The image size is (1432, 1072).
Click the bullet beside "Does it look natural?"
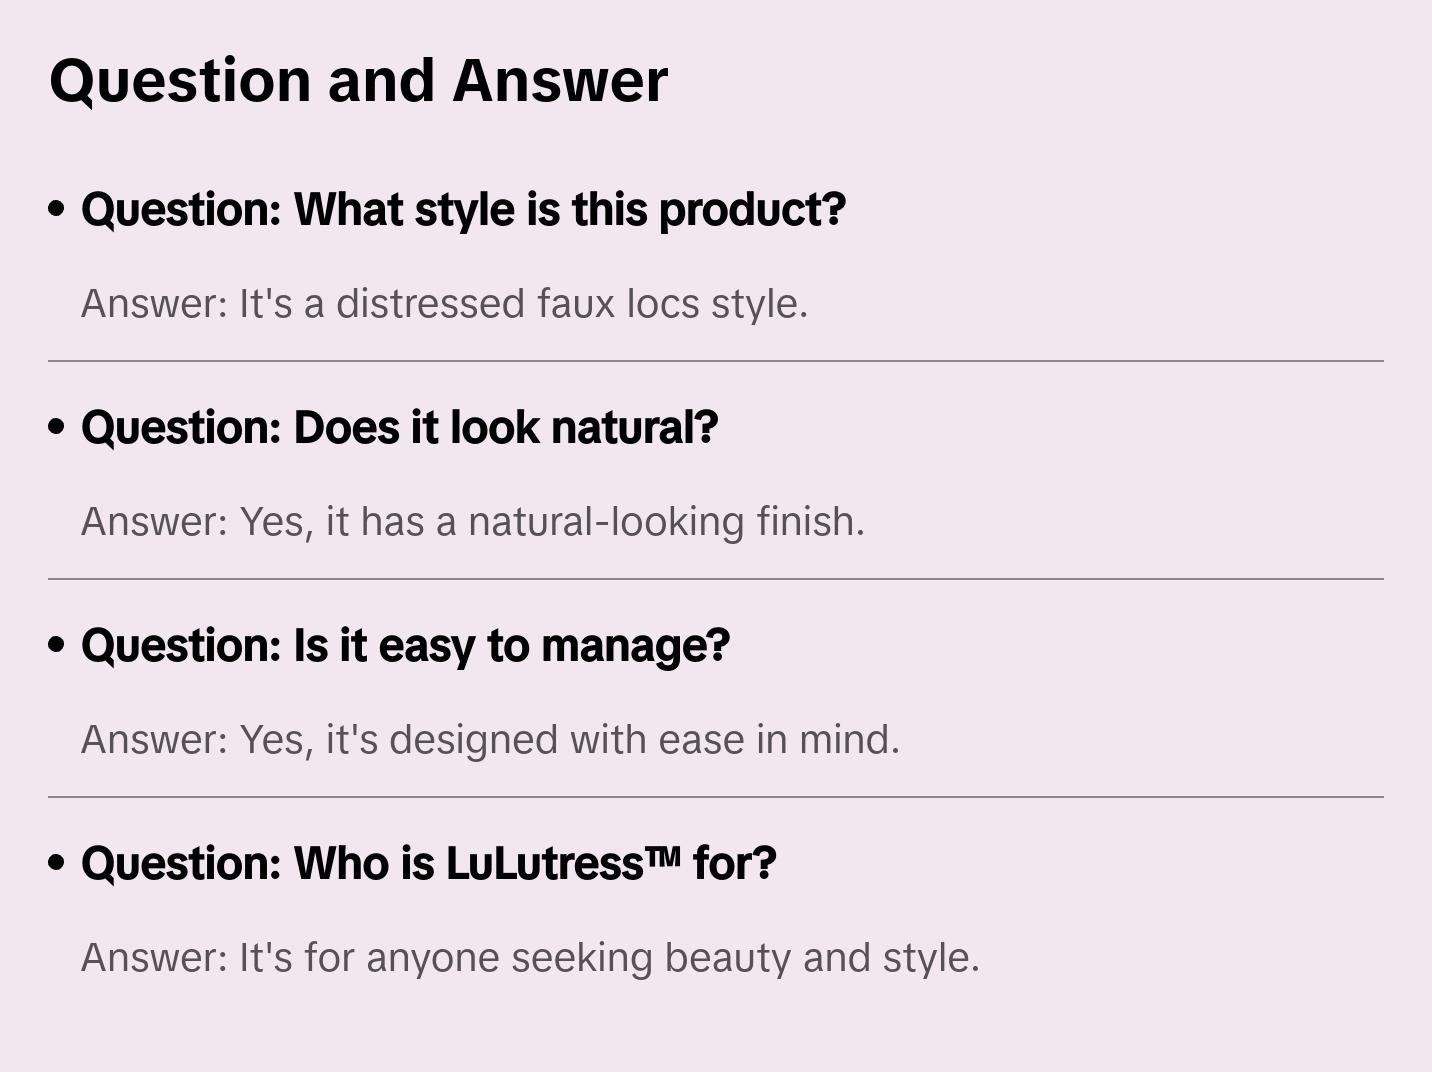tap(57, 428)
